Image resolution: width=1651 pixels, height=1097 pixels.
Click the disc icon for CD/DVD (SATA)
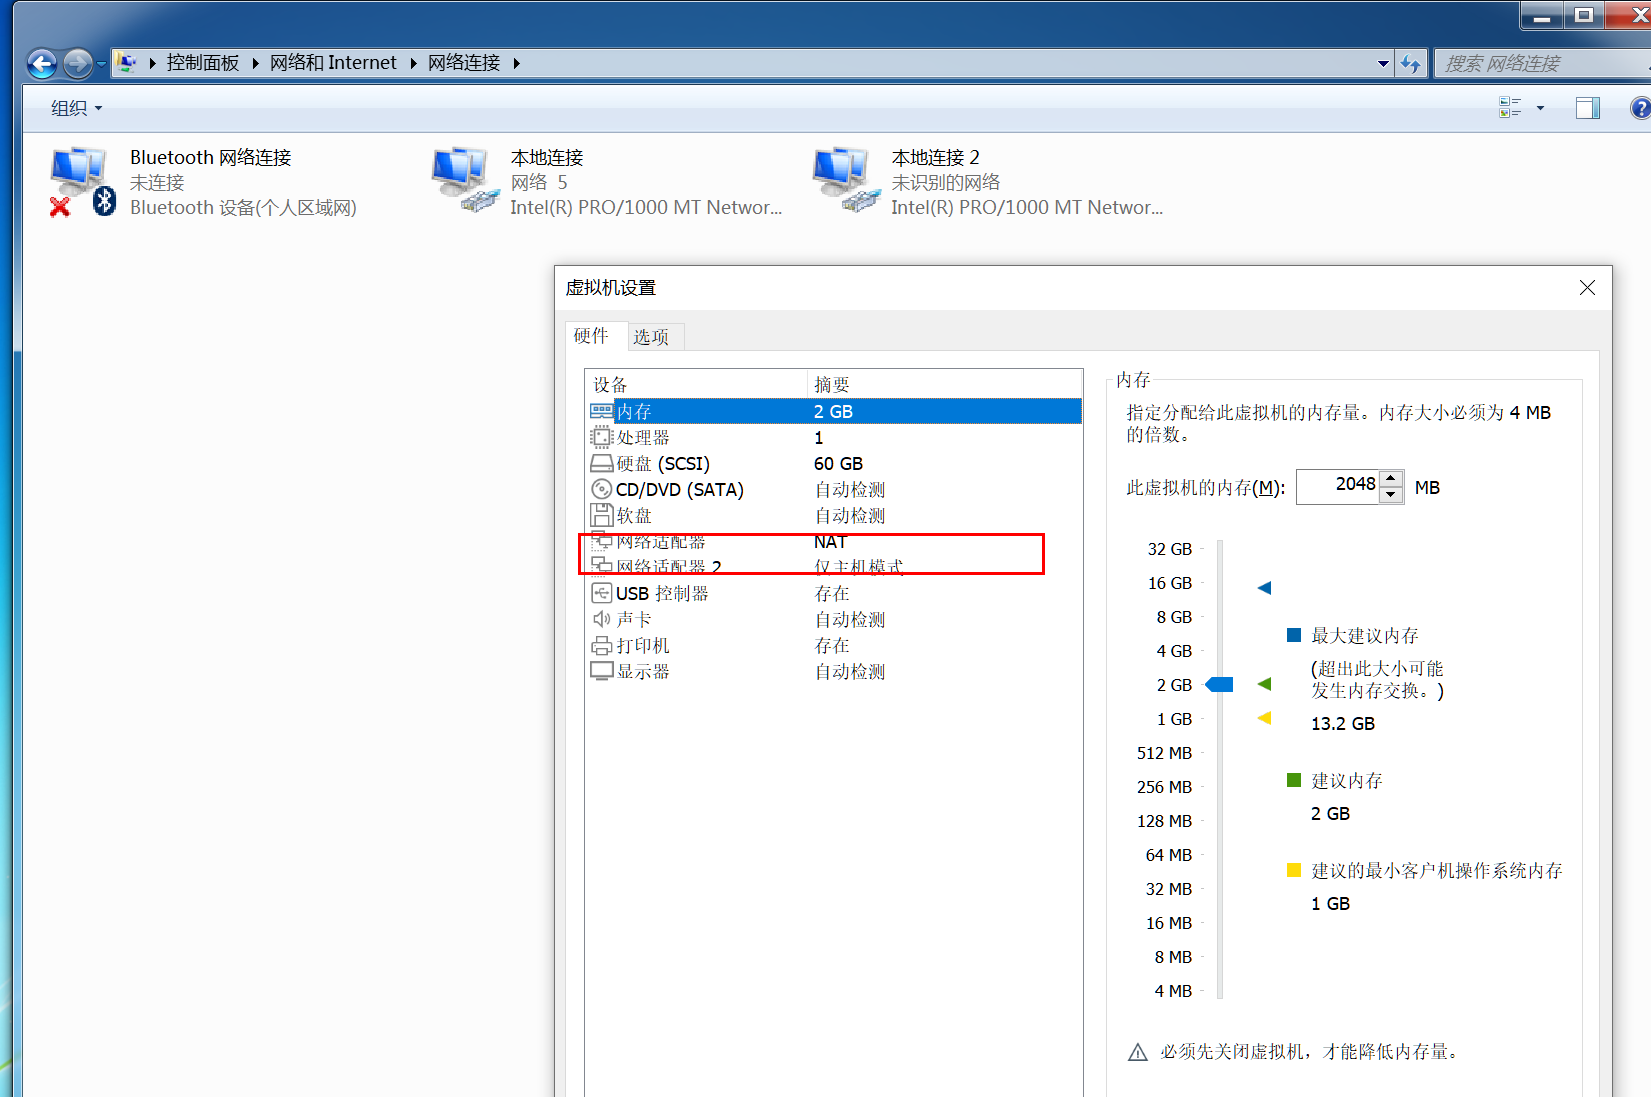click(x=601, y=489)
